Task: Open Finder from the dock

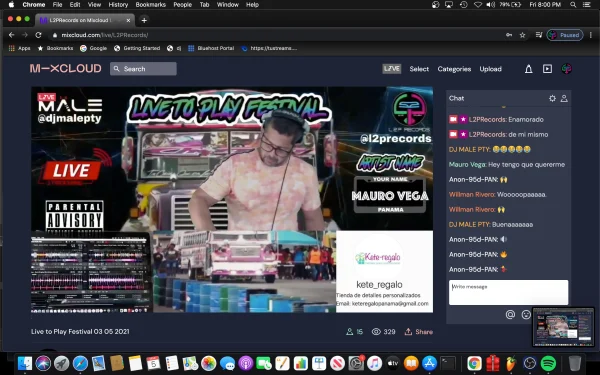Action: tap(25, 363)
